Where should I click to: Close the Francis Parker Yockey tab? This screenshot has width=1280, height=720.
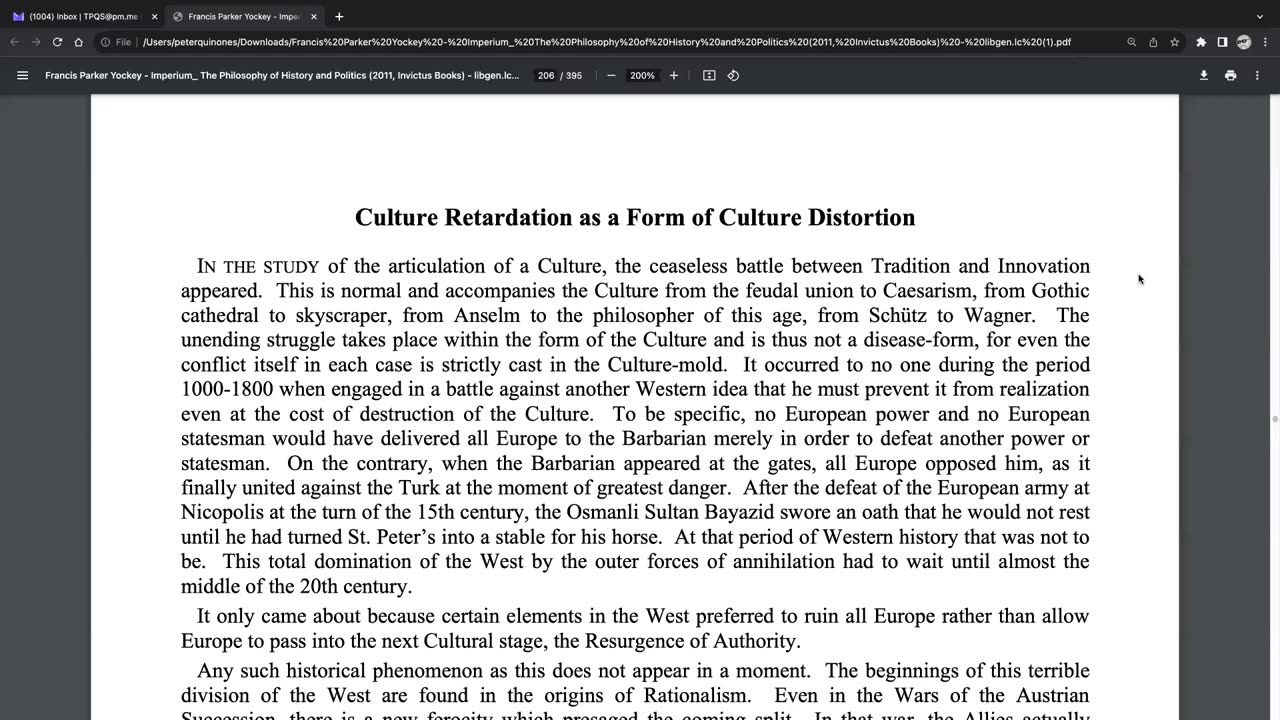click(x=314, y=17)
